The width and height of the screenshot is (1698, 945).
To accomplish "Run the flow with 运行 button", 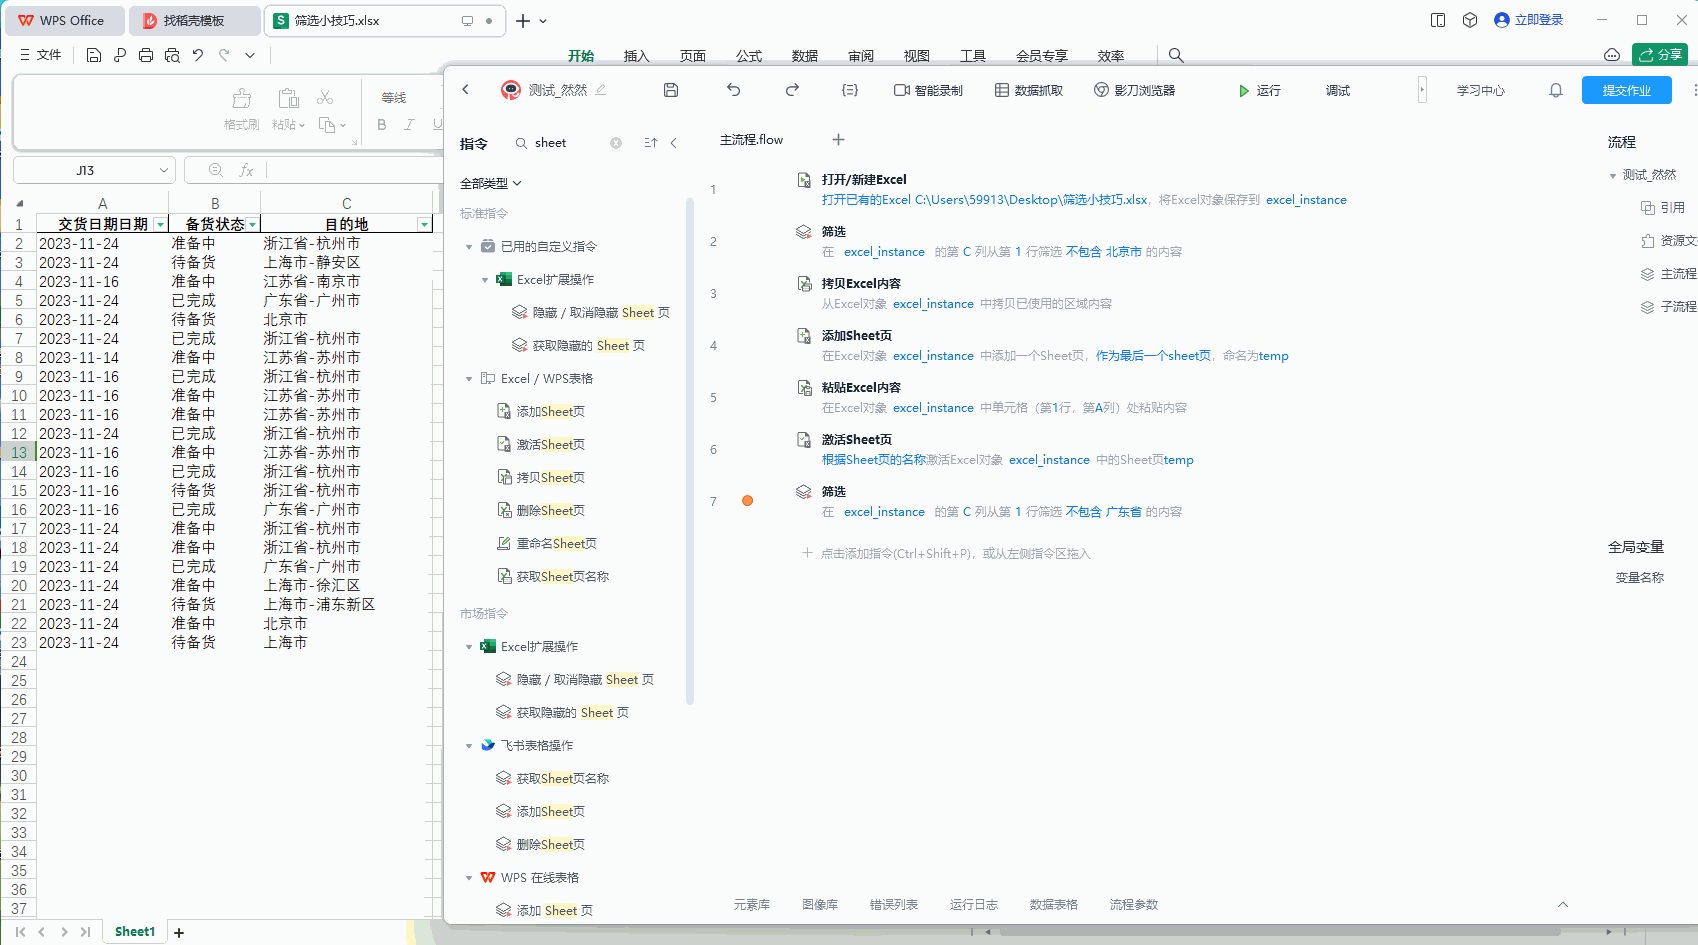I will pos(1259,90).
